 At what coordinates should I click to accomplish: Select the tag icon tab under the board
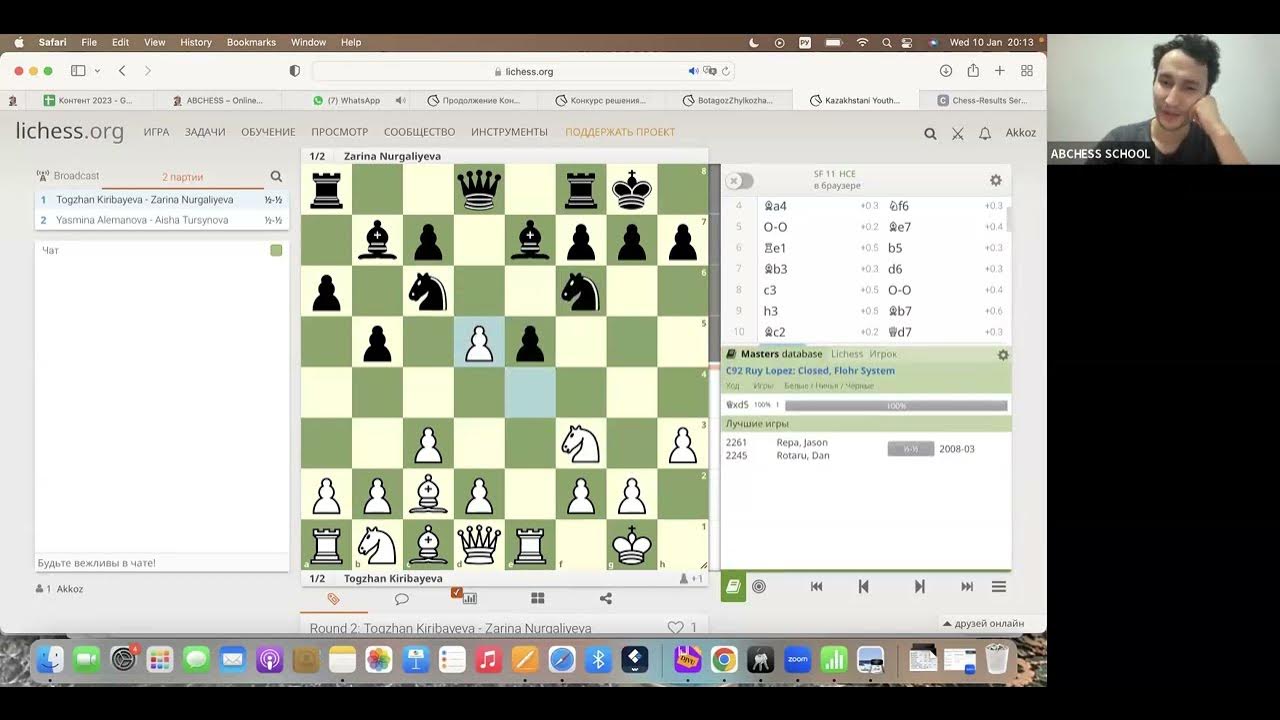334,599
